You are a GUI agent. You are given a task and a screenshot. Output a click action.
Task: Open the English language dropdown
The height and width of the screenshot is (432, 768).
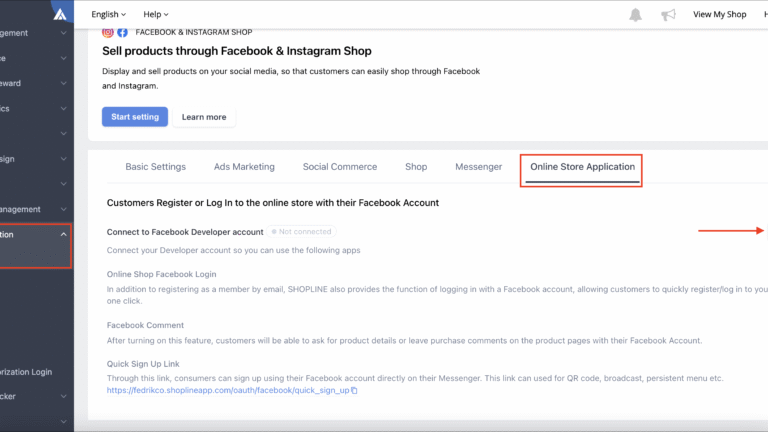tap(108, 14)
